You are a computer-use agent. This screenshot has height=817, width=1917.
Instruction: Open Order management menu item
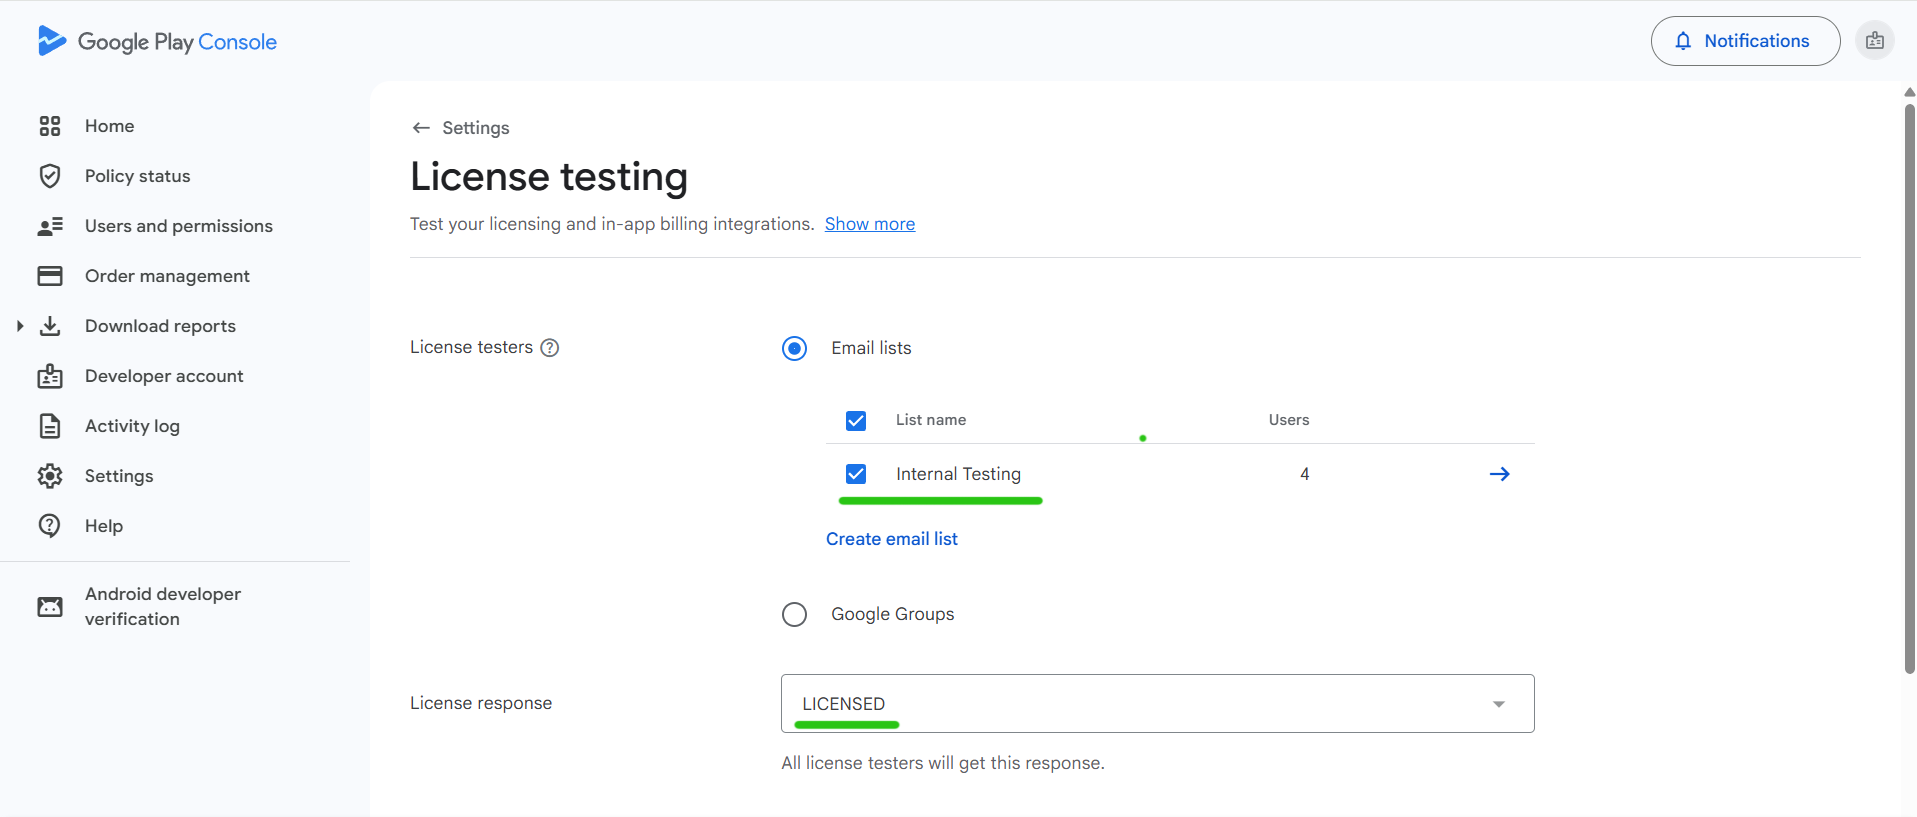167,276
